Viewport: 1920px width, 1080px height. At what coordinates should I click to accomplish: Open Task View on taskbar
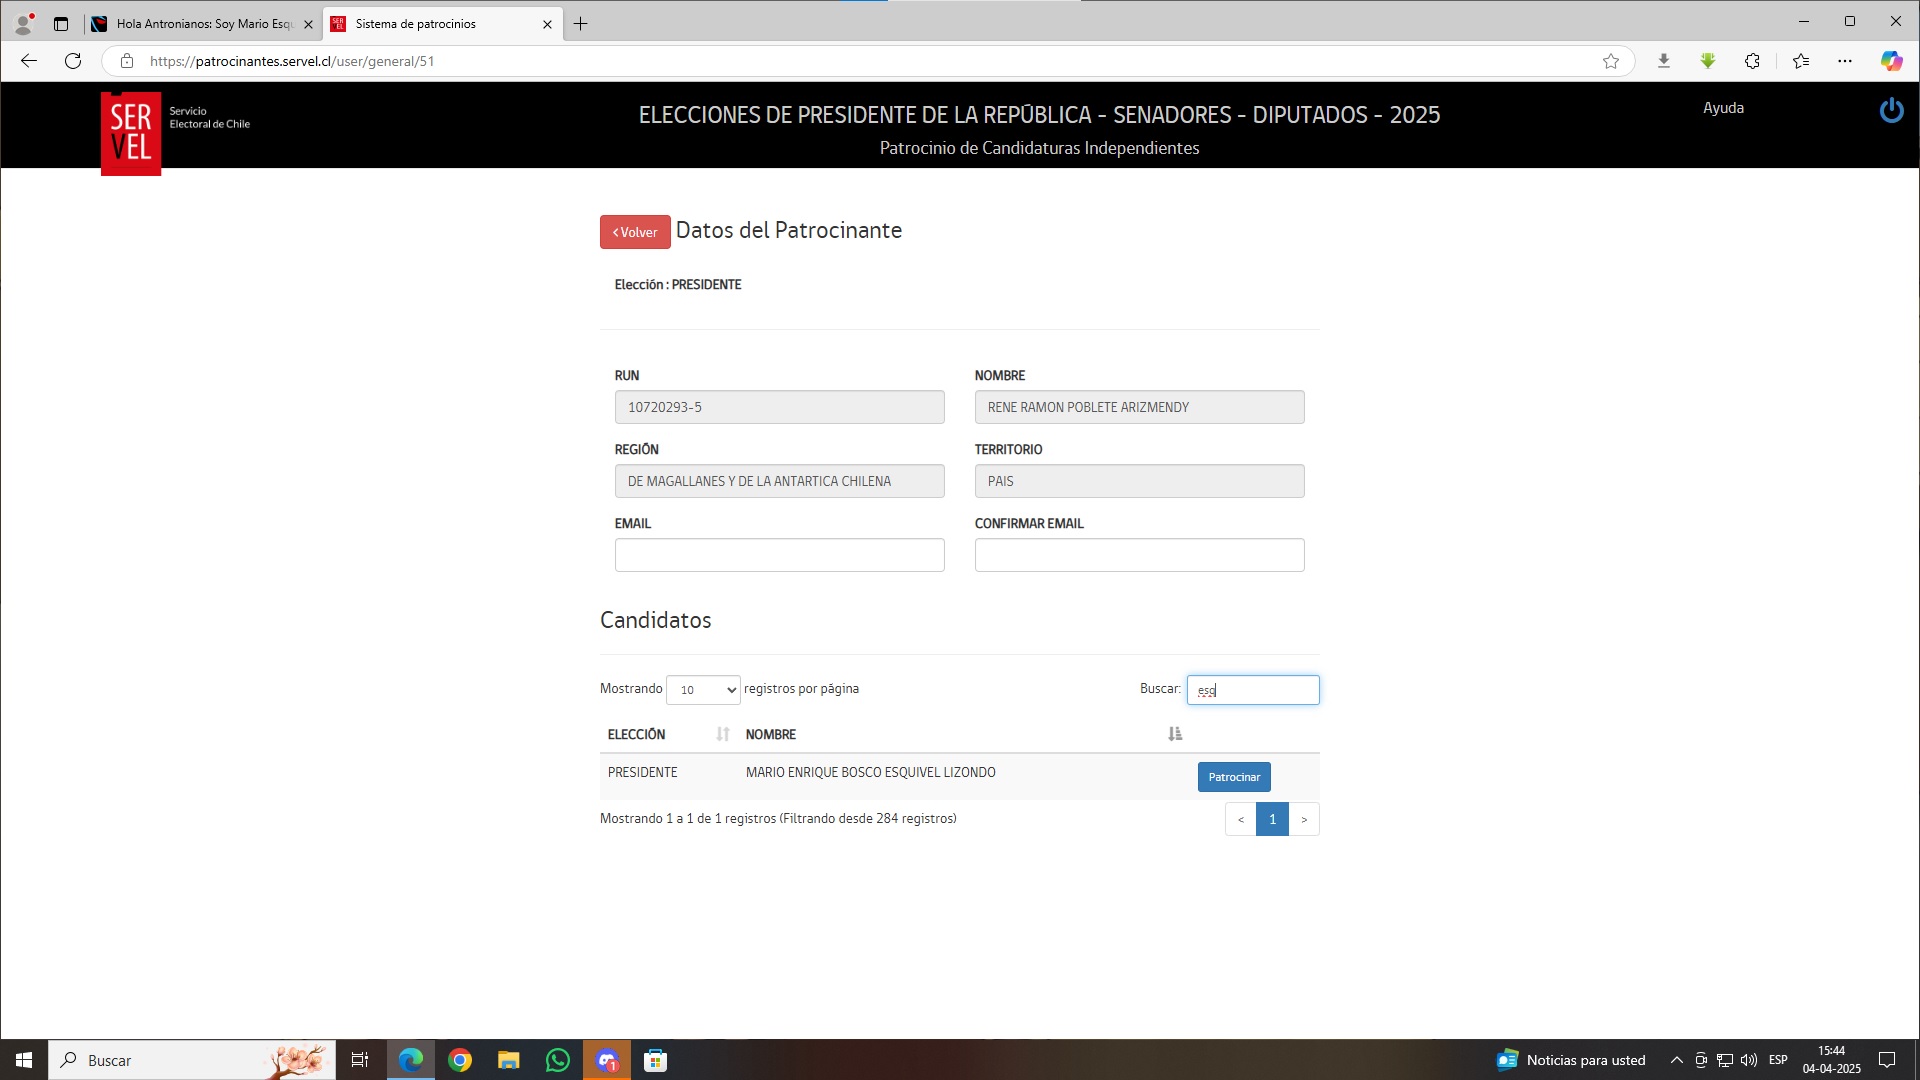(x=360, y=1060)
